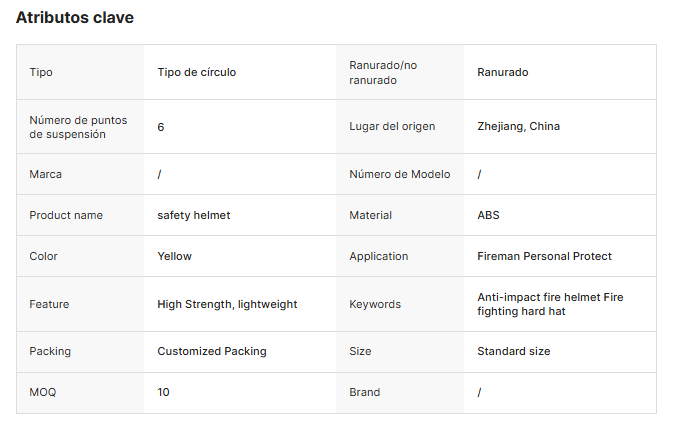Click 'Fireman Personal Protect' application value
The image size is (697, 427).
click(544, 256)
